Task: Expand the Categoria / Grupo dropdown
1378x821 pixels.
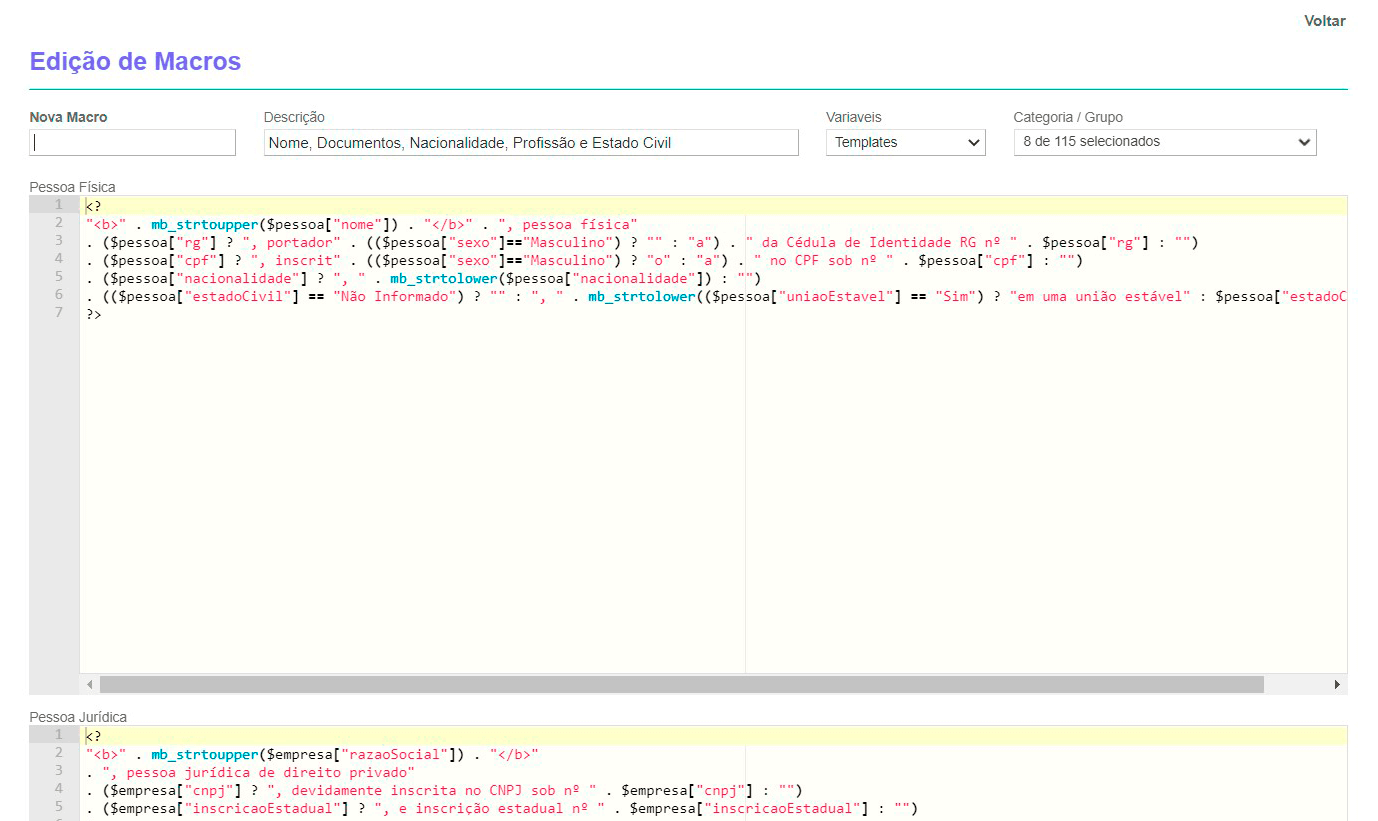Action: click(1164, 142)
